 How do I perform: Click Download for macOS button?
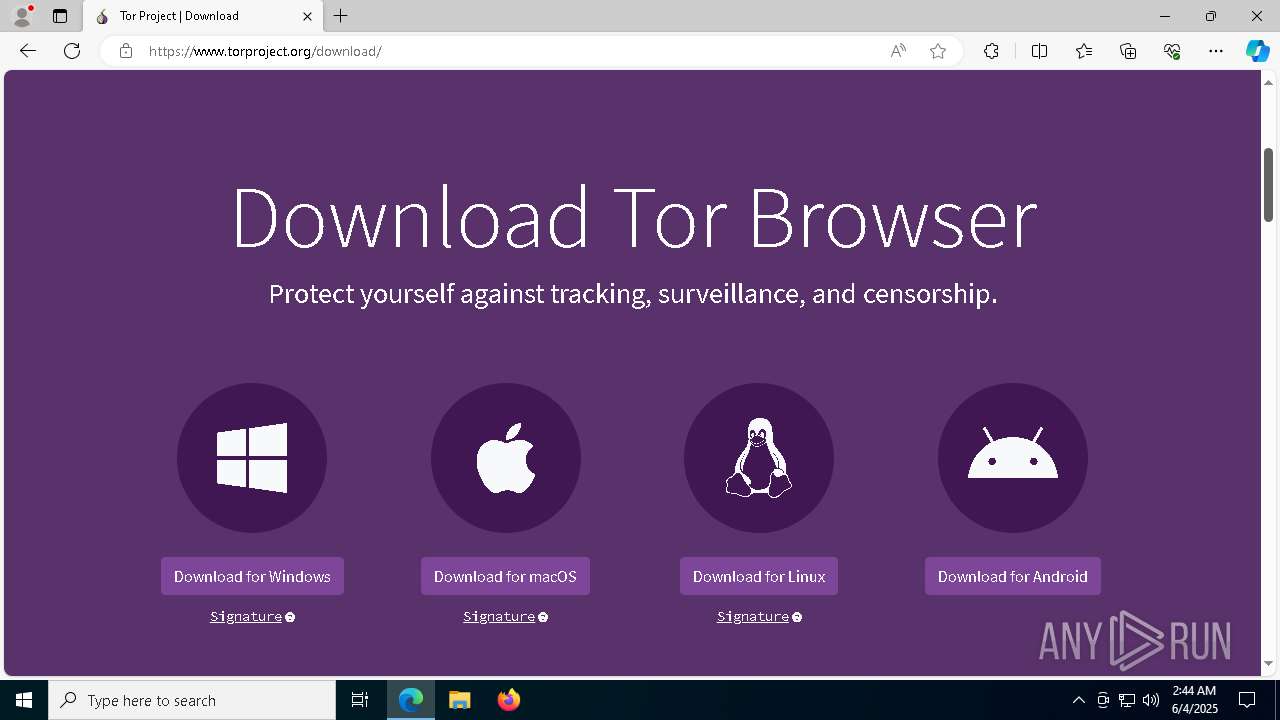505,576
